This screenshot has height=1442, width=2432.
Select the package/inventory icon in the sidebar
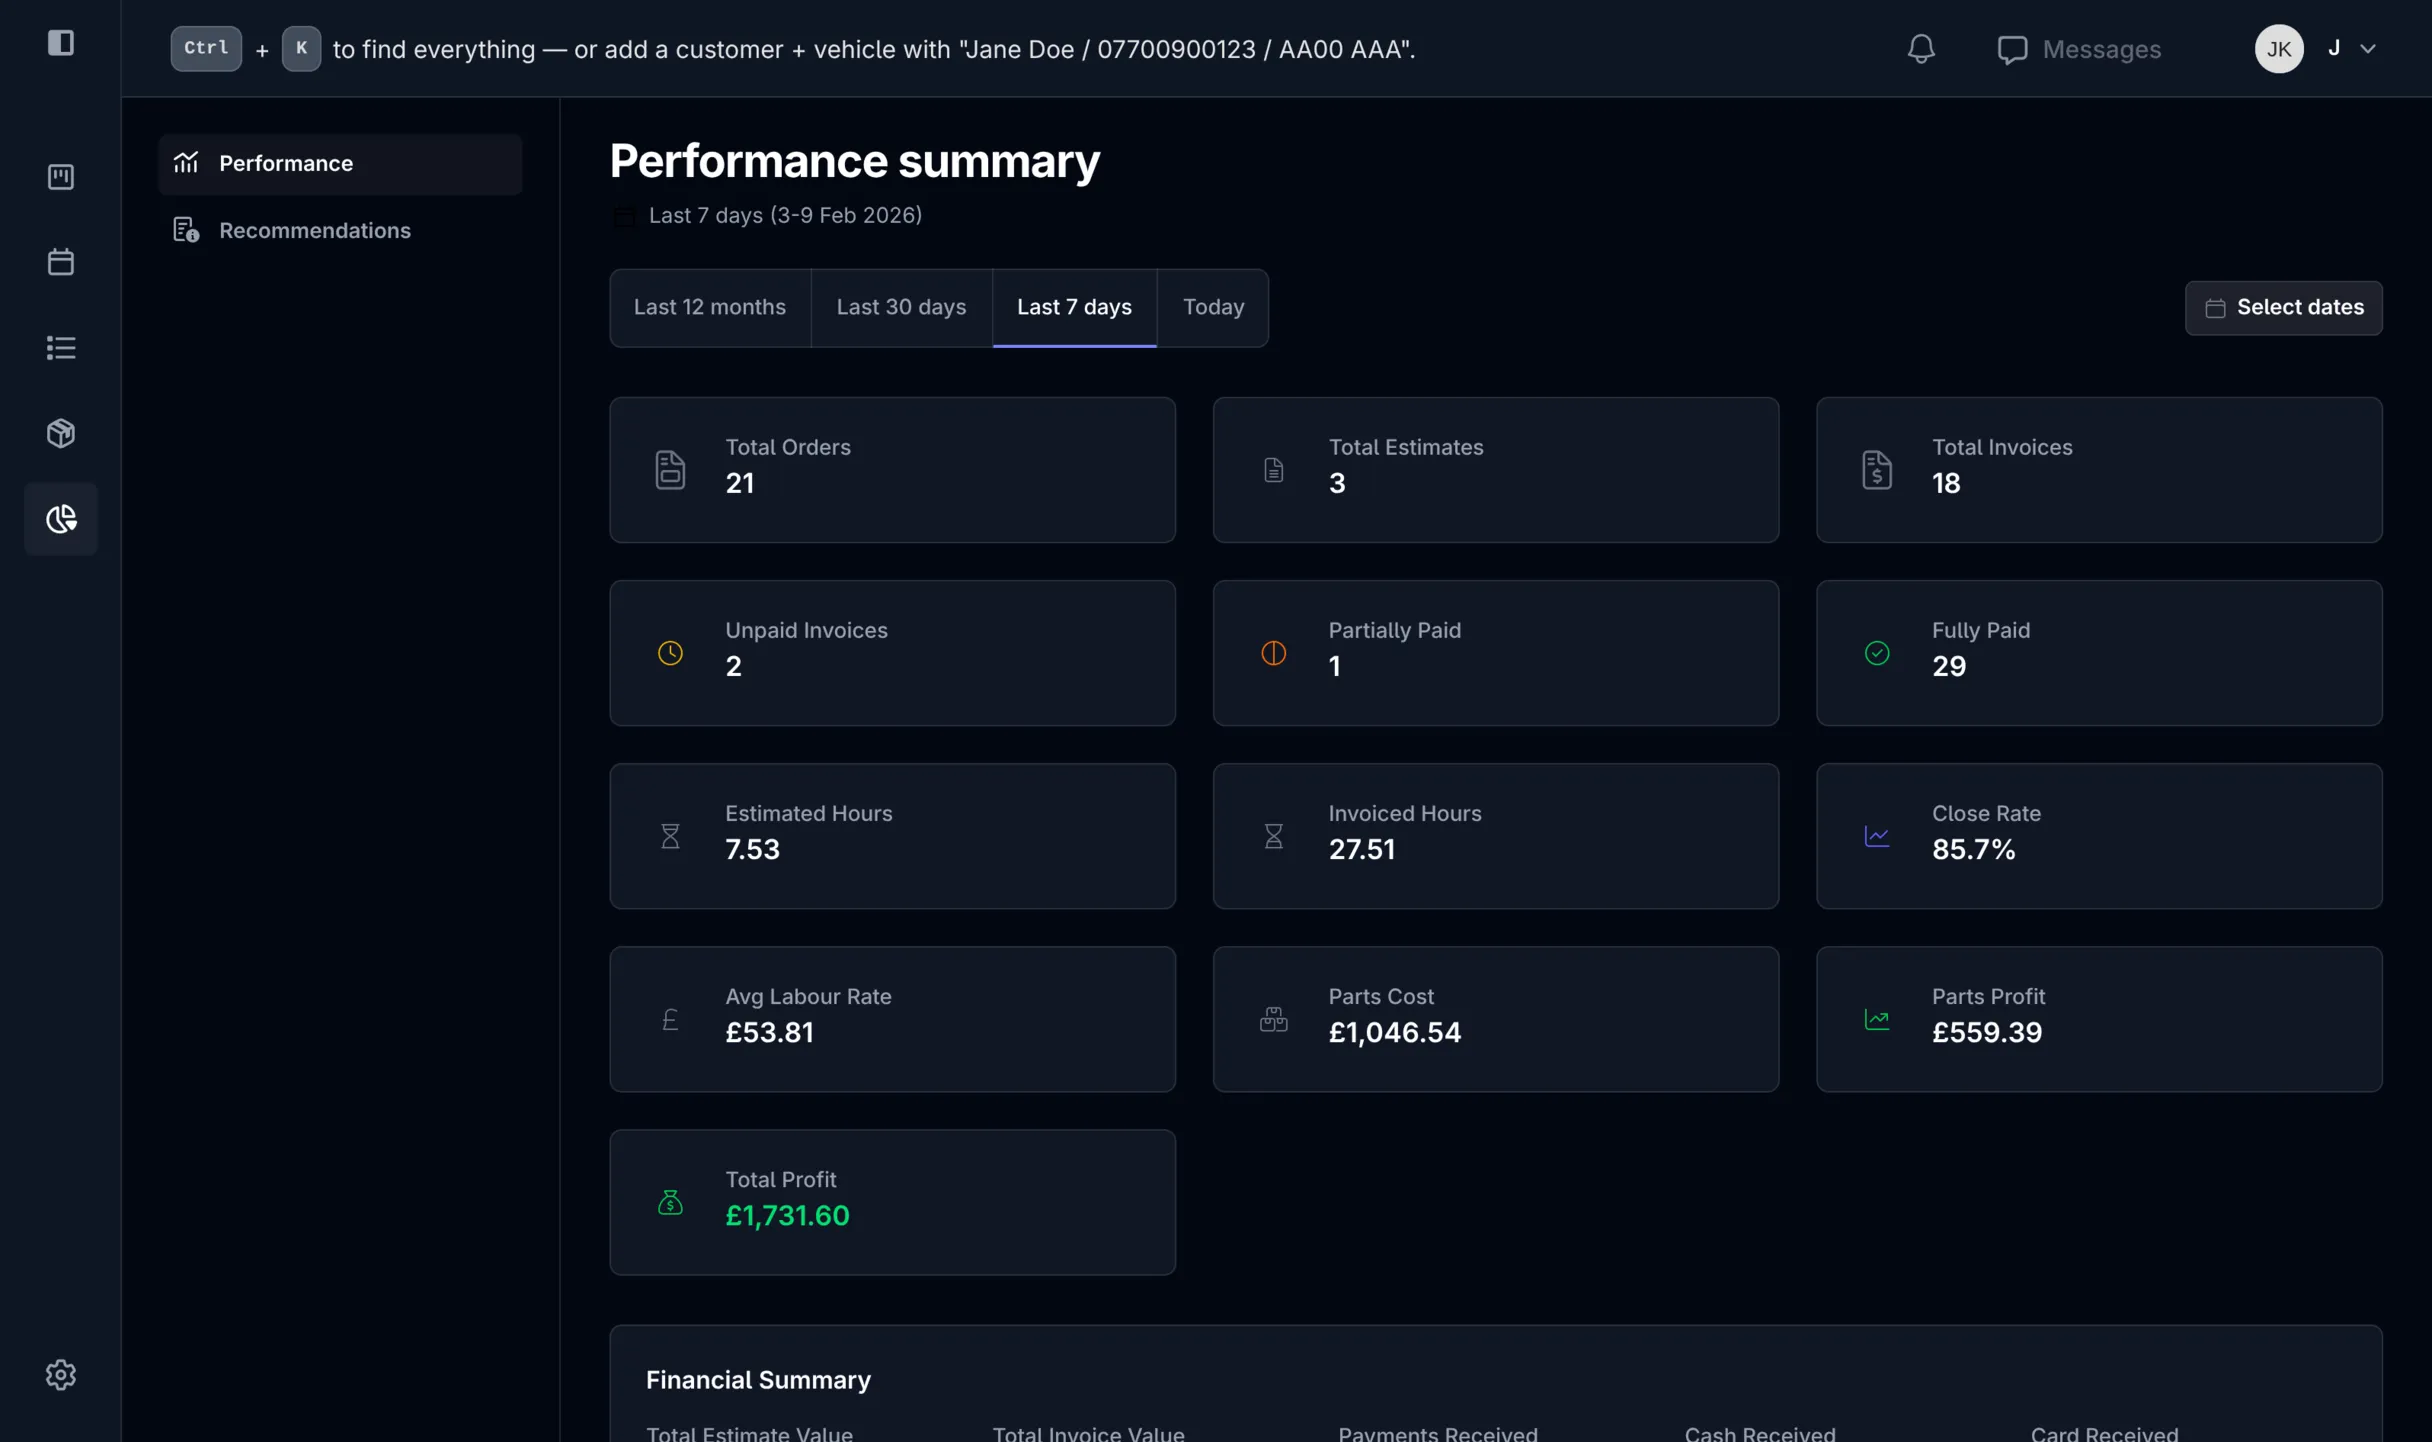[60, 433]
